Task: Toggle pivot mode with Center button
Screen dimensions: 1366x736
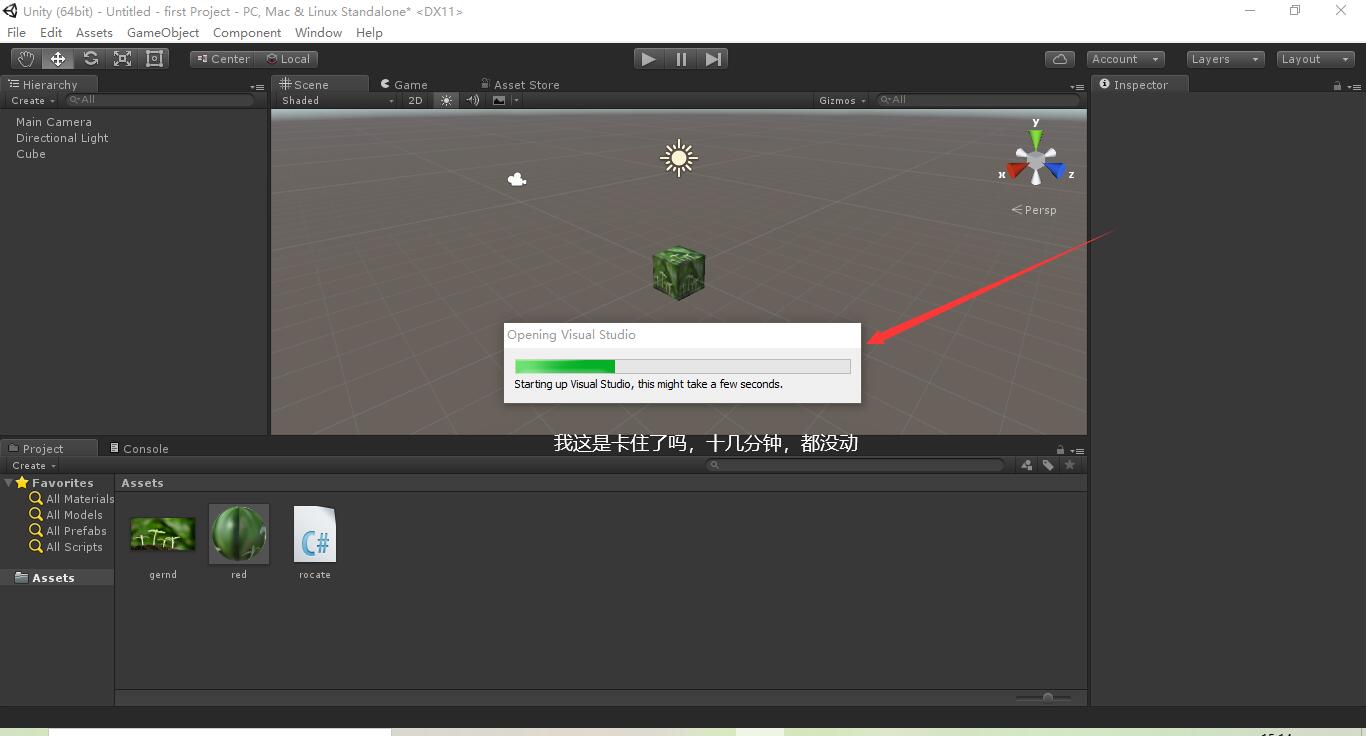Action: click(x=221, y=58)
